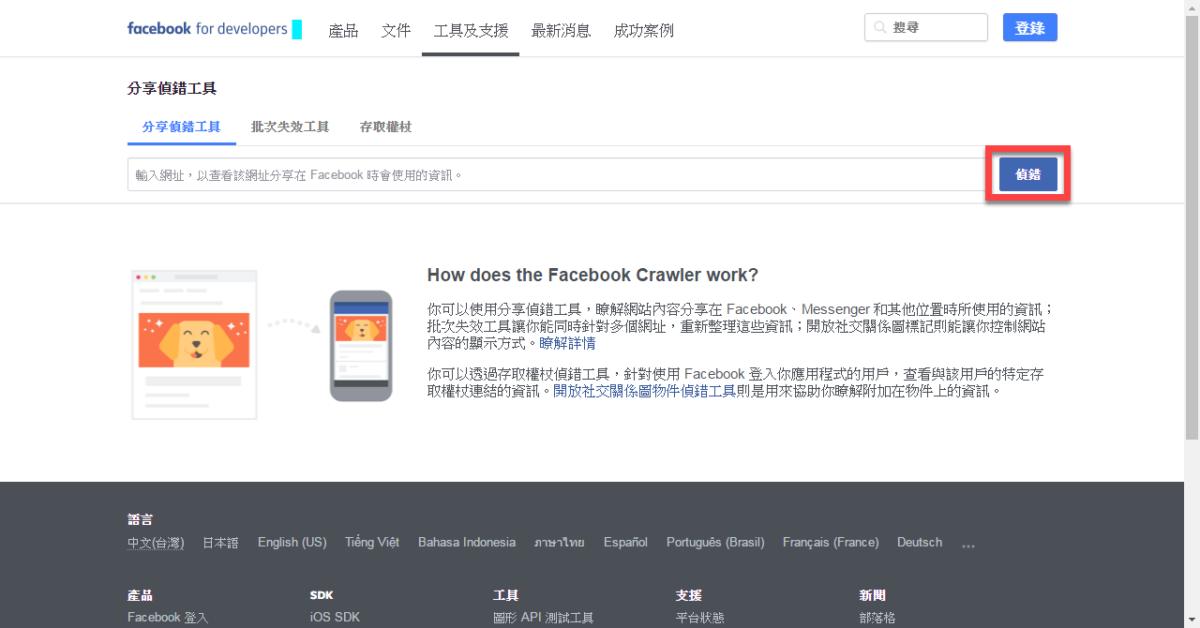
Task: Click the "How does the Facebook Crawler work?" heading
Action: [x=593, y=275]
